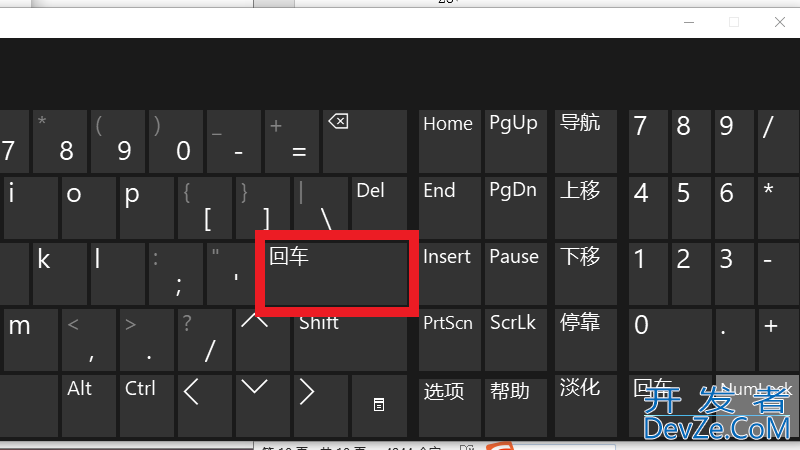Tap the semicolon and colon key
The width and height of the screenshot is (800, 450).
pos(176,274)
